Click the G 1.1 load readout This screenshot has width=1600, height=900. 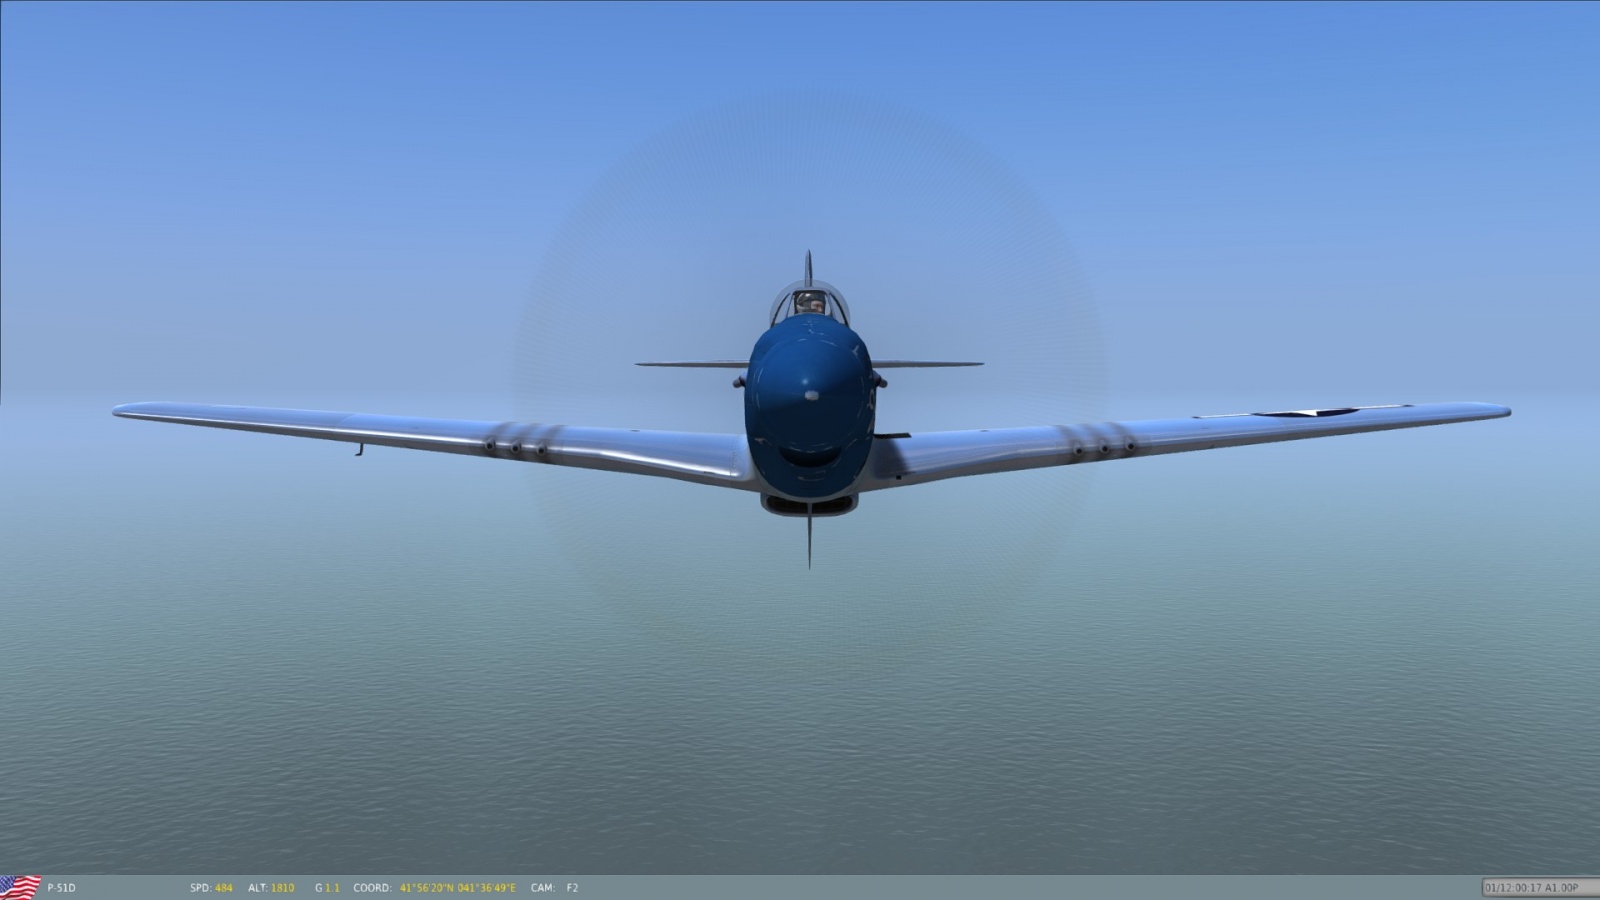[327, 888]
